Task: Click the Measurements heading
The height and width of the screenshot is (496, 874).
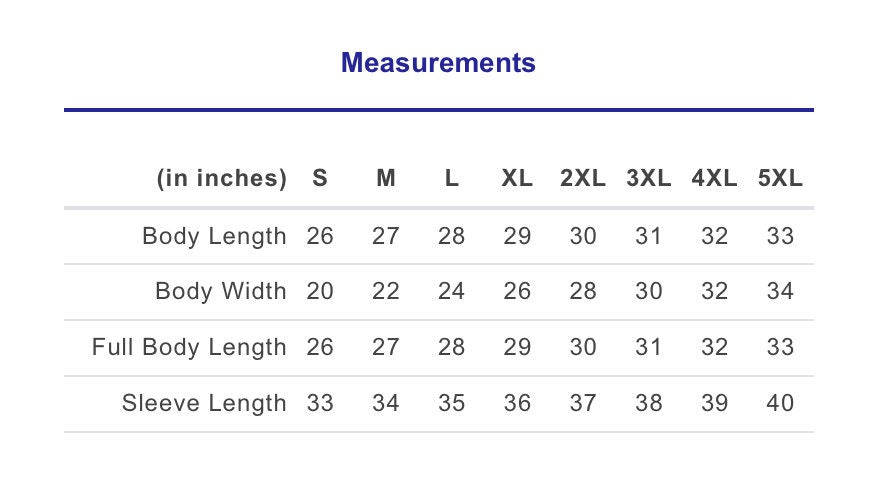Action: (x=438, y=63)
